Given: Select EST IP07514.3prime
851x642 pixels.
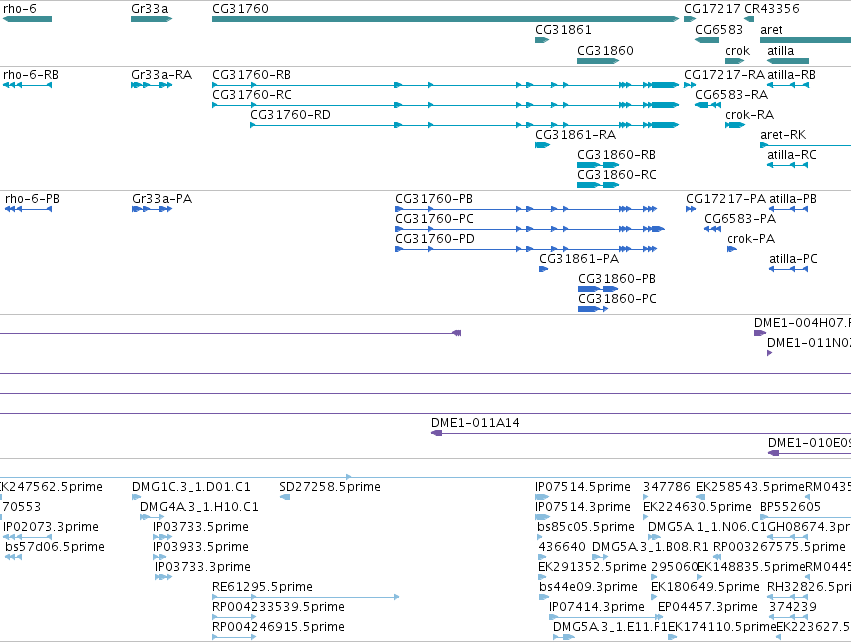Looking at the screenshot, I should (x=583, y=507).
